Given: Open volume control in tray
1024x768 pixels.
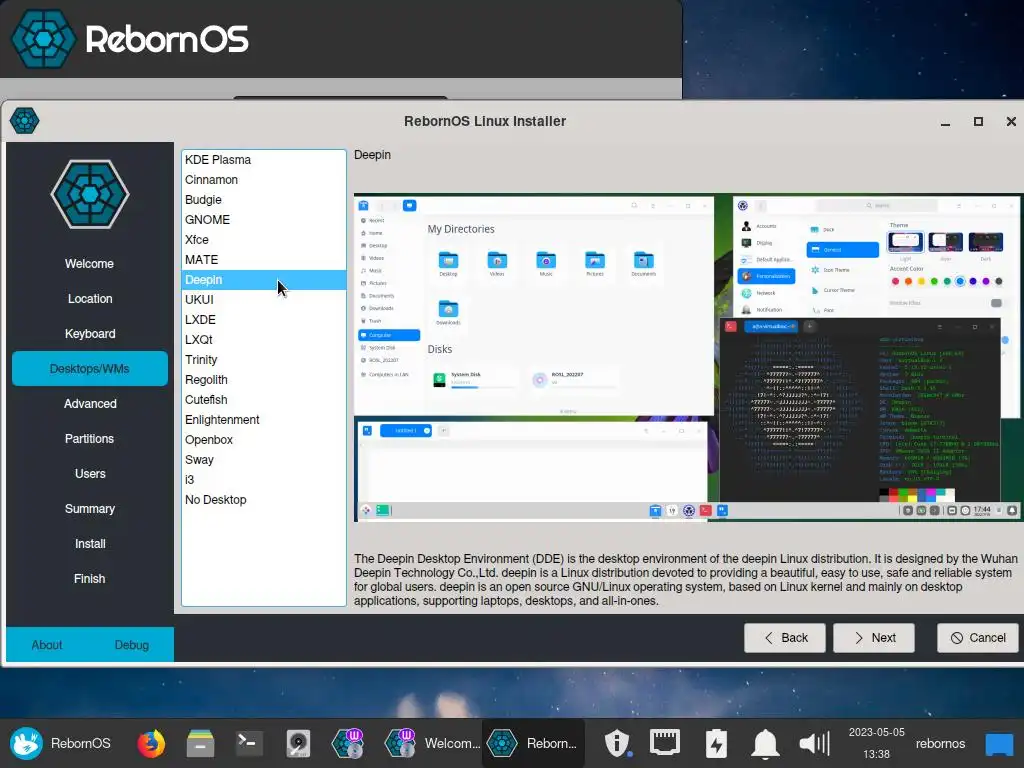Looking at the screenshot, I should (x=814, y=743).
